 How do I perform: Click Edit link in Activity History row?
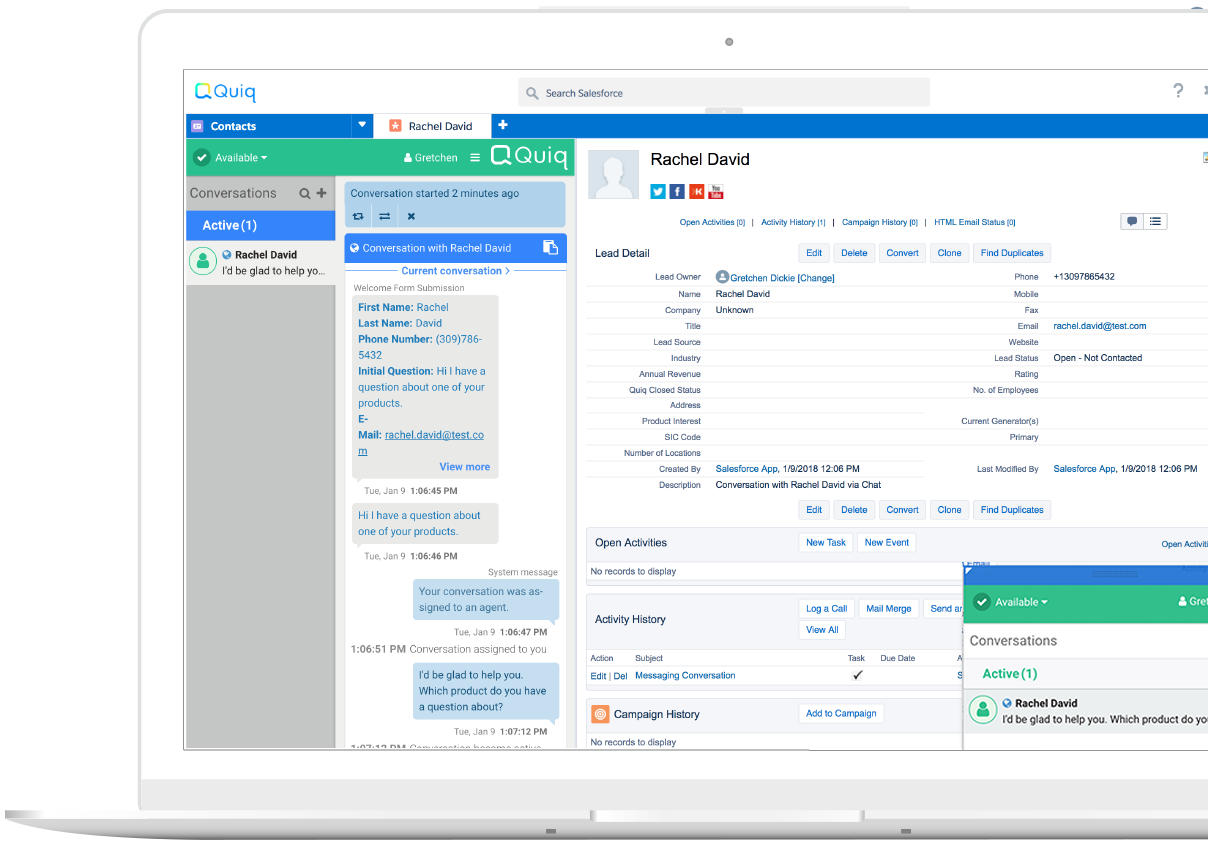coord(598,676)
